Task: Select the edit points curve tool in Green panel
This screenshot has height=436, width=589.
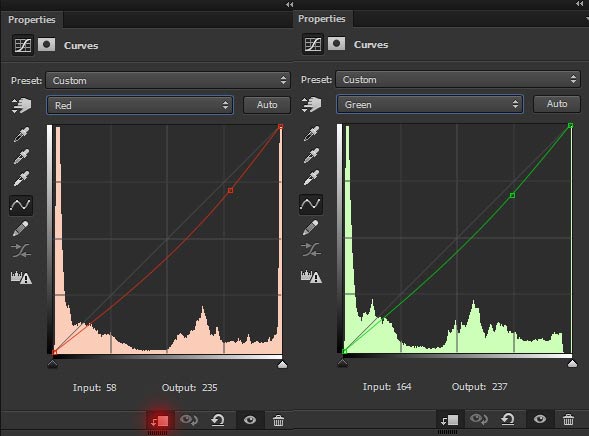Action: click(x=311, y=204)
